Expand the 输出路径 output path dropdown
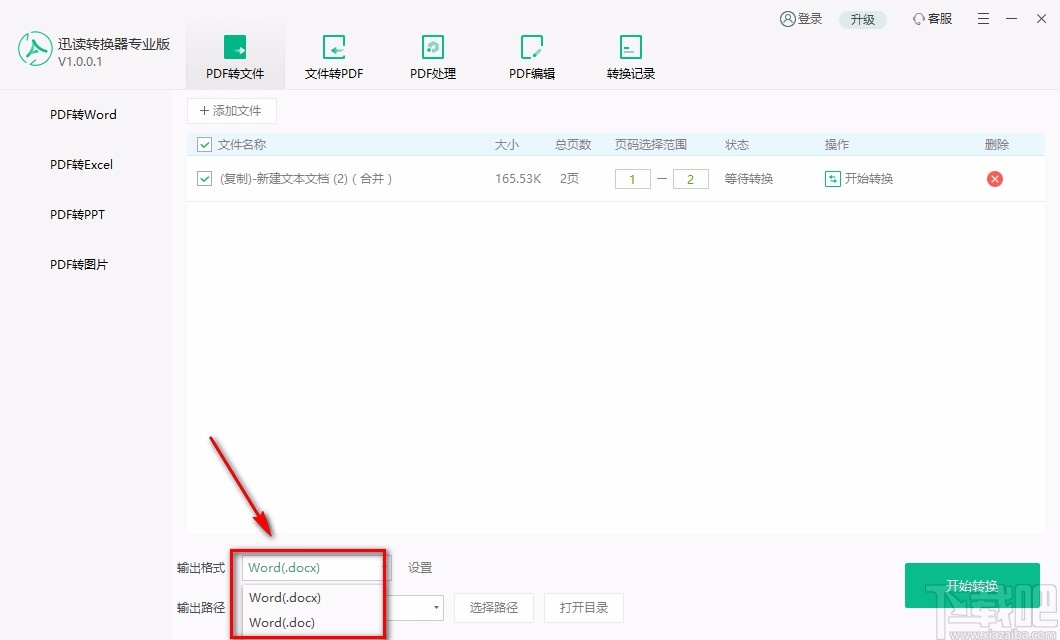The height and width of the screenshot is (640, 1060). point(435,607)
